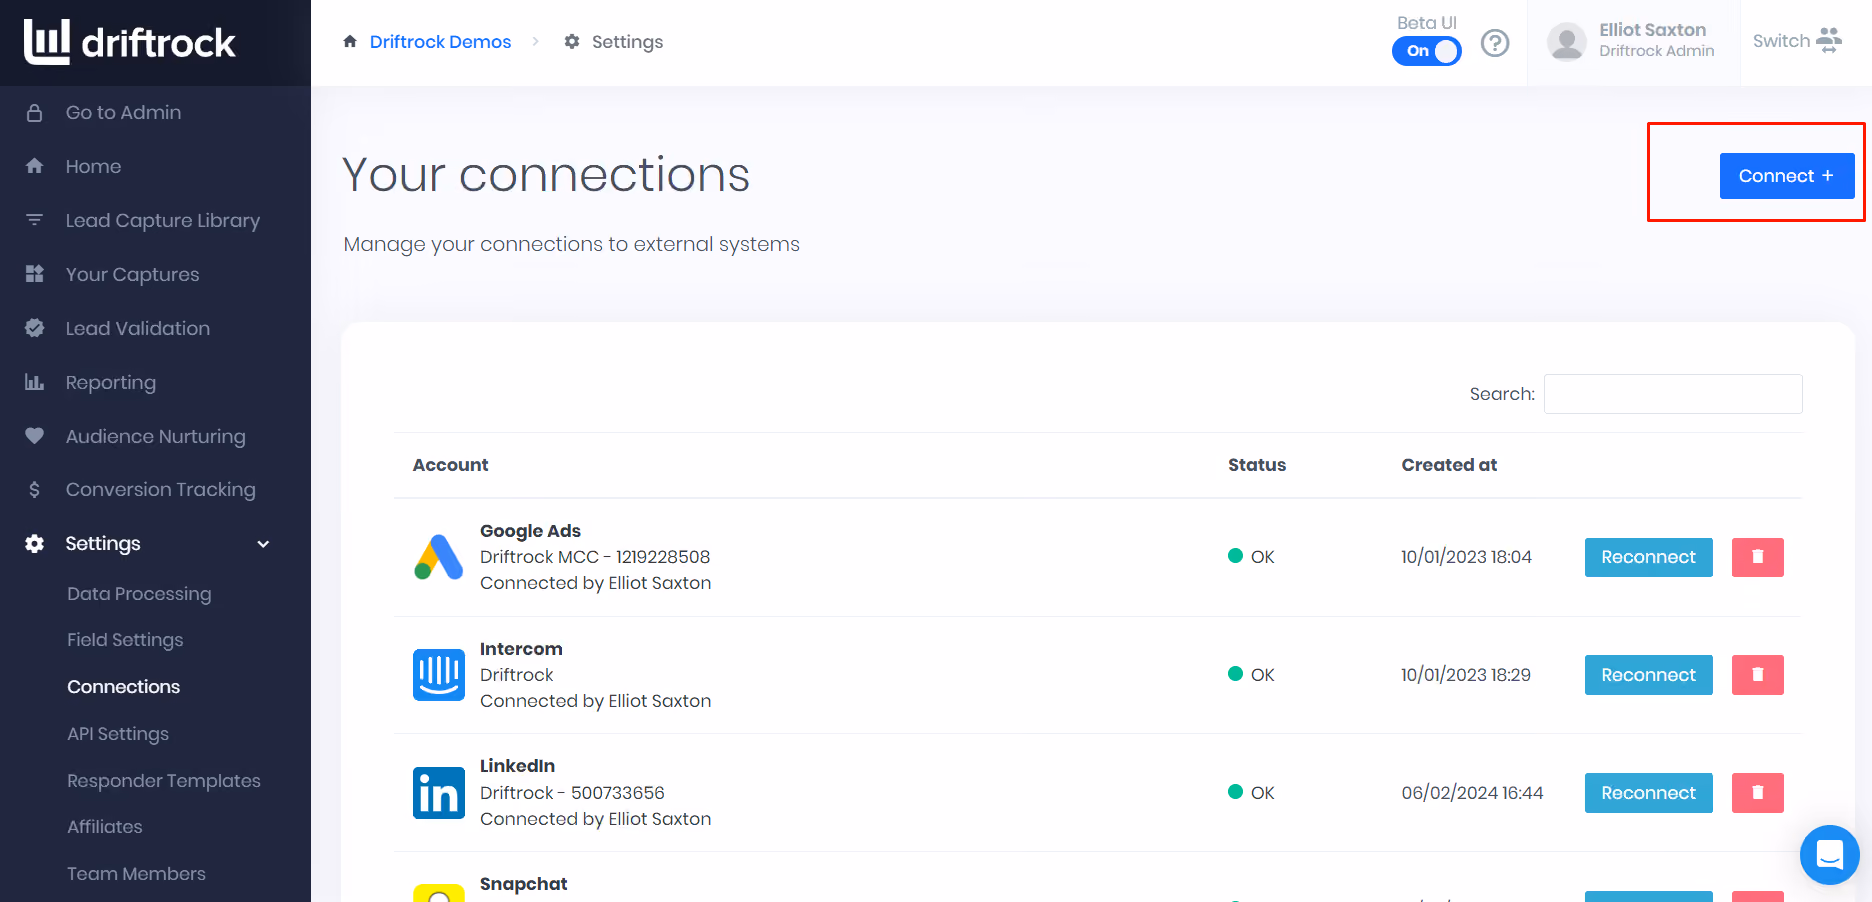The height and width of the screenshot is (902, 1872).
Task: Sort by the Account column header
Action: coord(451,465)
